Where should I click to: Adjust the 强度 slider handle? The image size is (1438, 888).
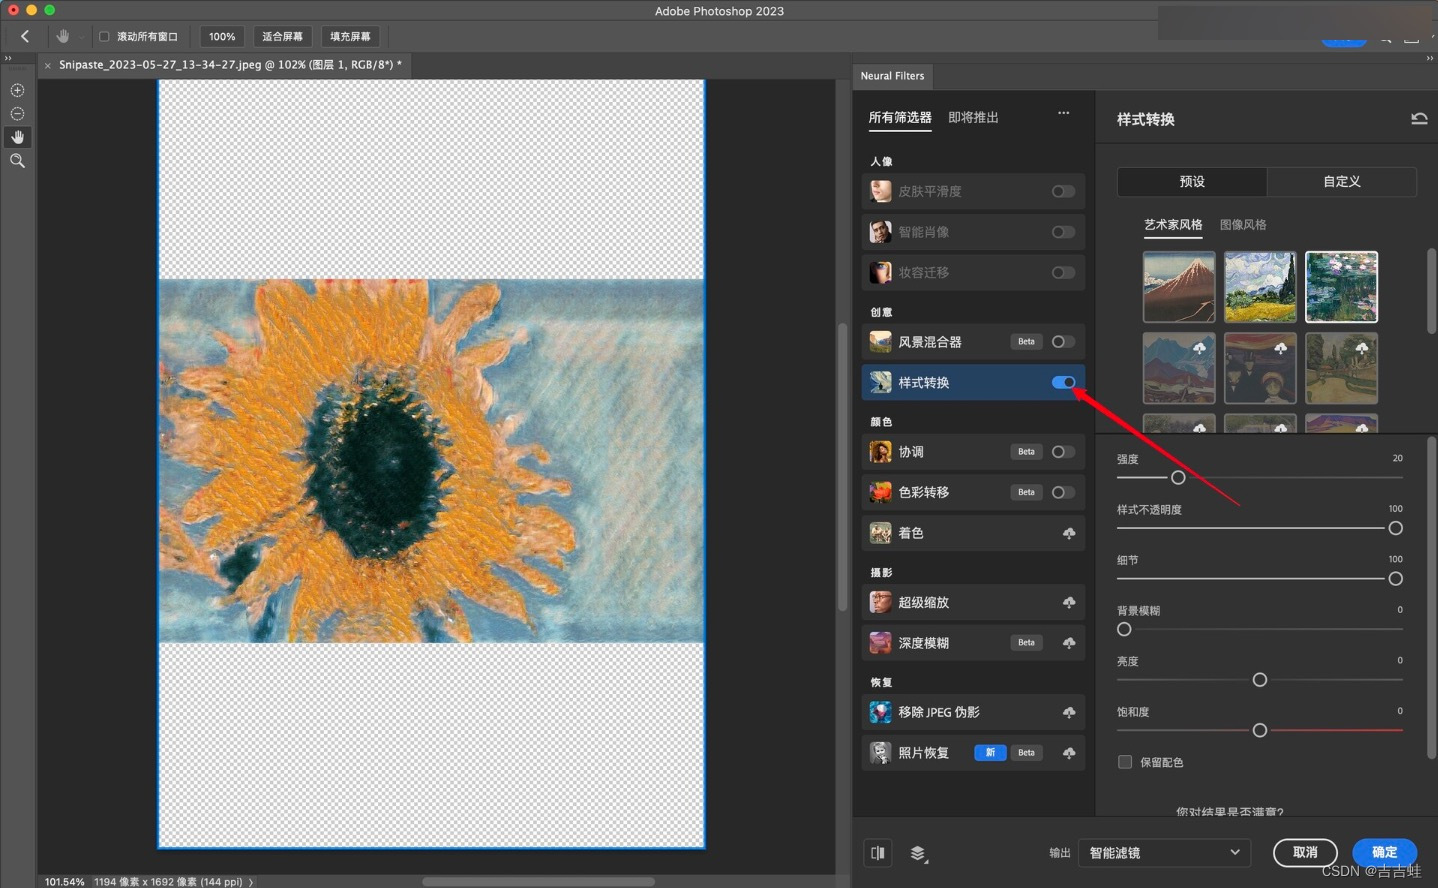coord(1178,478)
